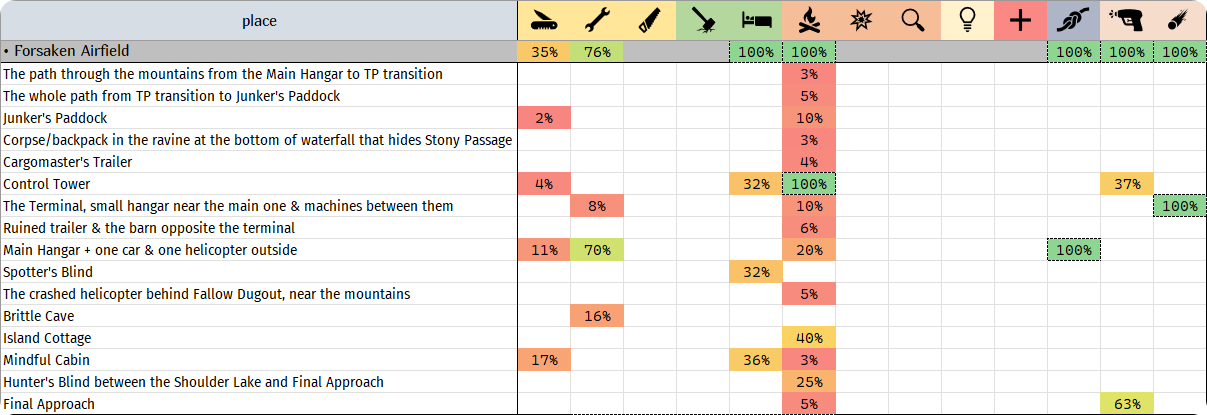Click the red plus column icon

[1020, 21]
